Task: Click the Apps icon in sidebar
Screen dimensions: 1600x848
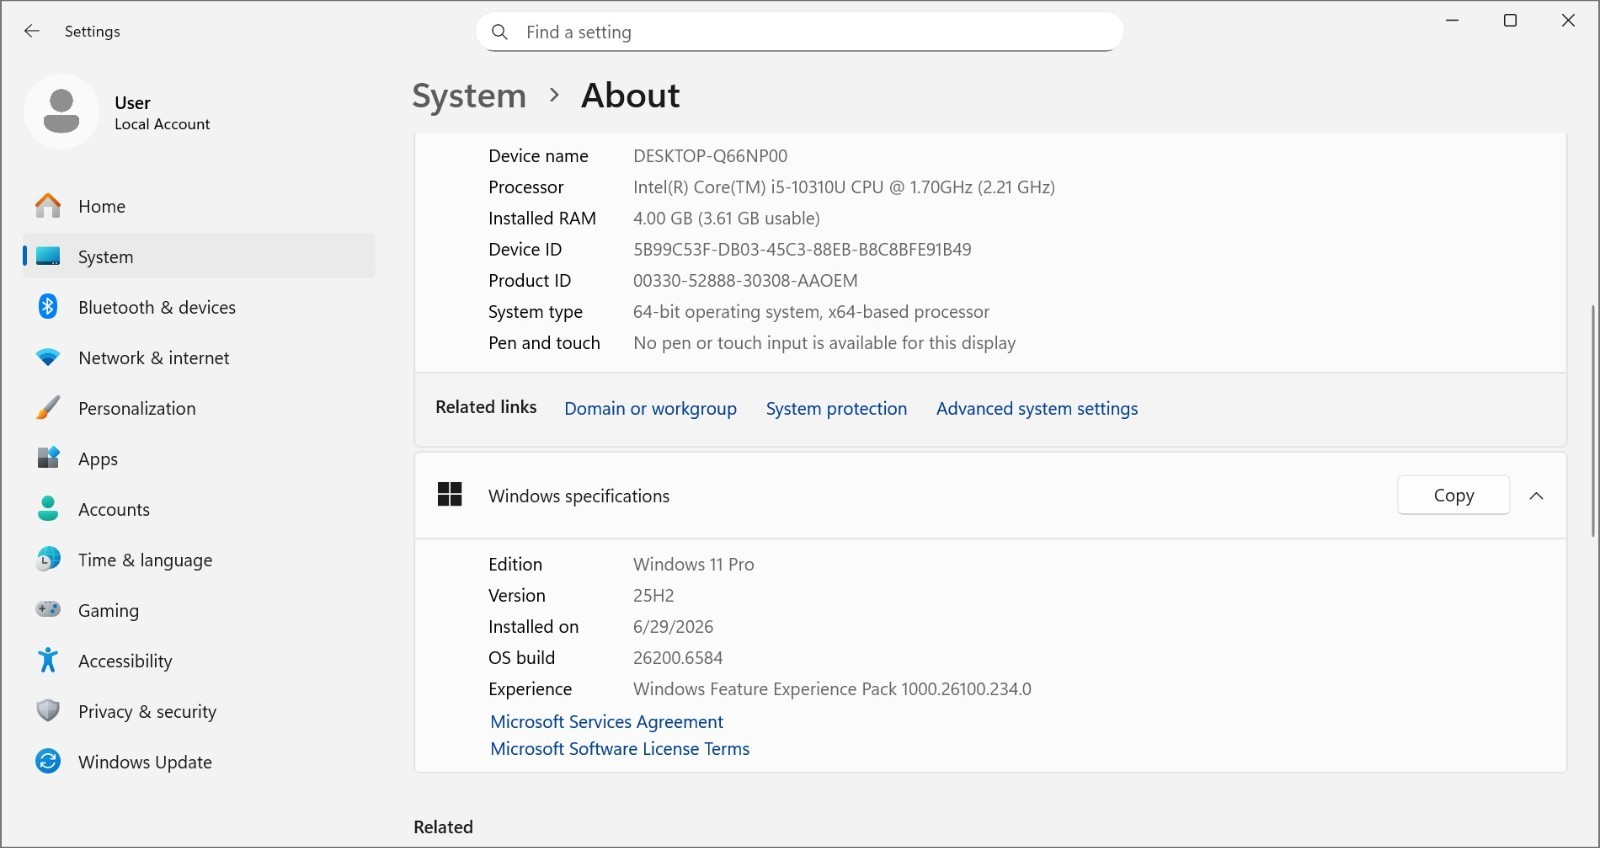Action: tap(48, 458)
